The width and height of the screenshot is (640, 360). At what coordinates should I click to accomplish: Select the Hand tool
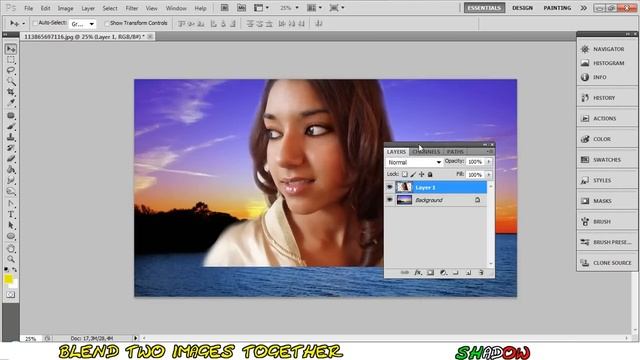coord(11,249)
